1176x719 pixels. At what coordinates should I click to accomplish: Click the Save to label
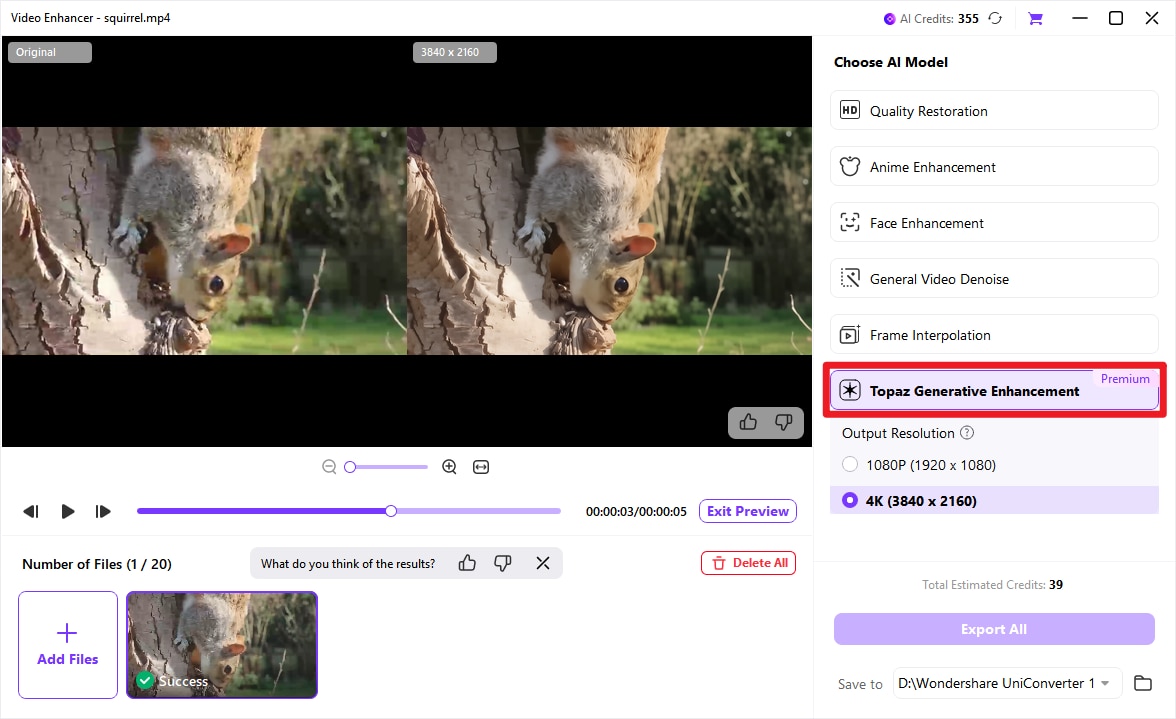coord(860,684)
